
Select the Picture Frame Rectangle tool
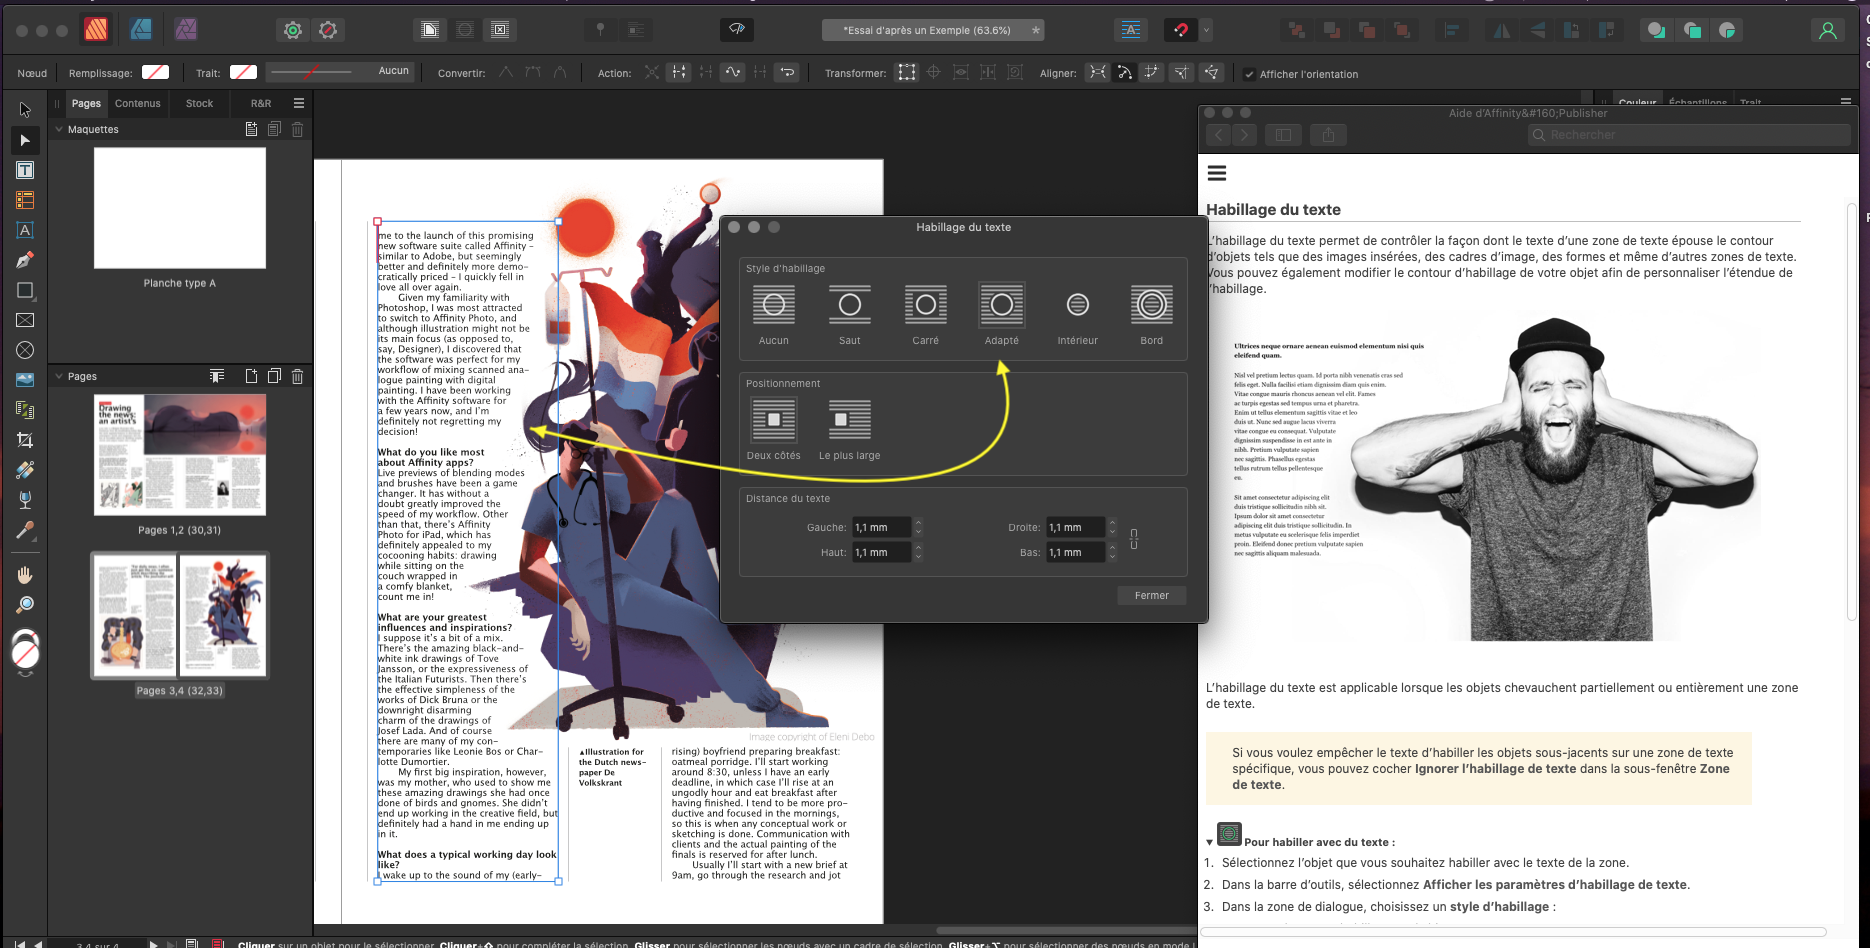25,320
